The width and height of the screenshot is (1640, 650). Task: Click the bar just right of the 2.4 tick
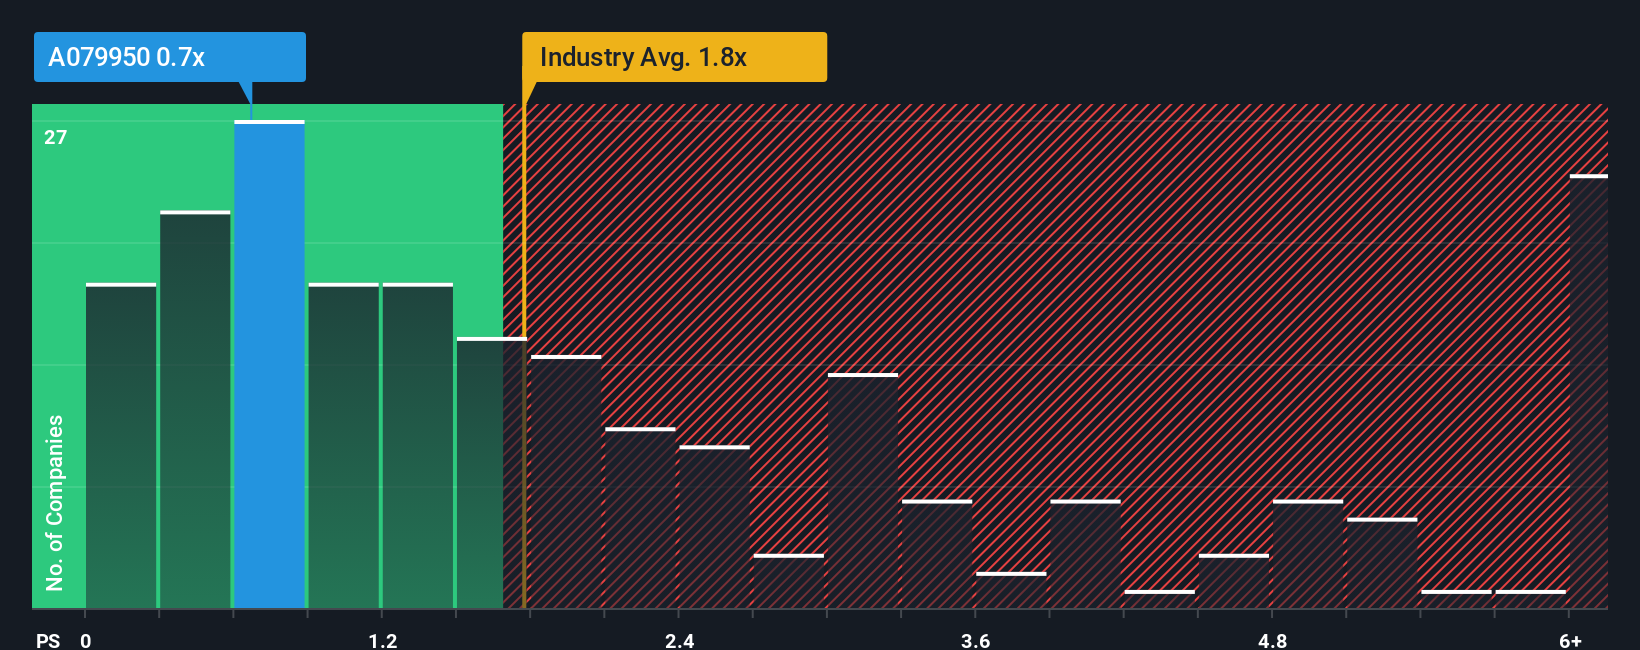coord(715,527)
